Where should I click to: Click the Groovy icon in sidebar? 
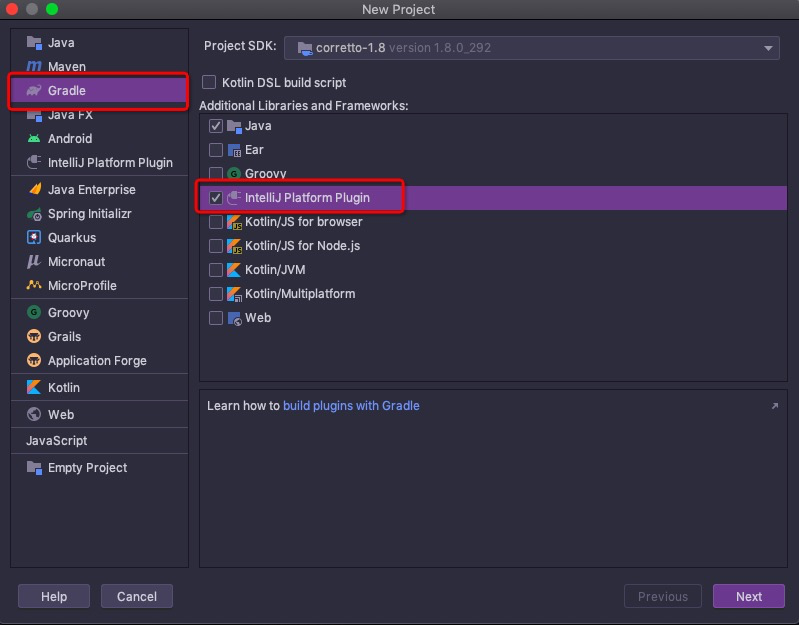34,312
